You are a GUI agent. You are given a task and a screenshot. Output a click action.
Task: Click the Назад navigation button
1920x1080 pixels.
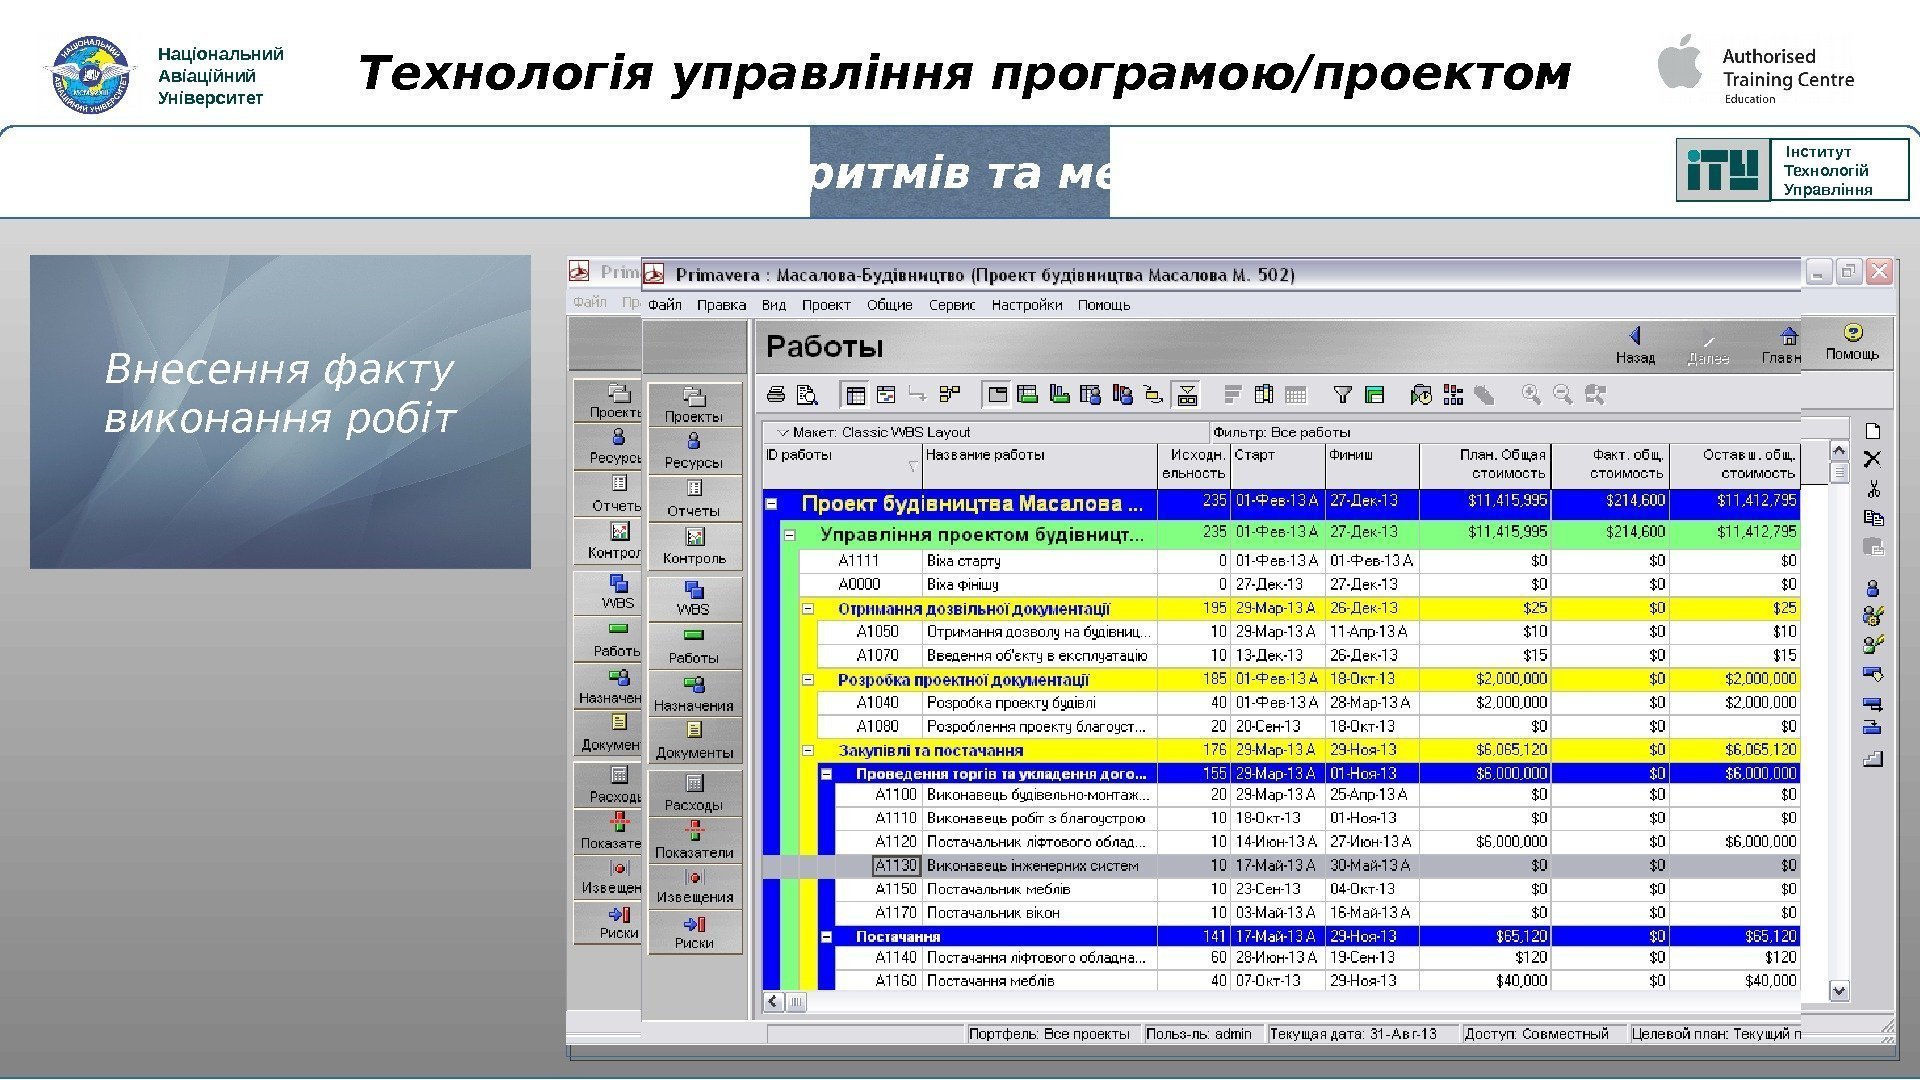pos(1635,344)
